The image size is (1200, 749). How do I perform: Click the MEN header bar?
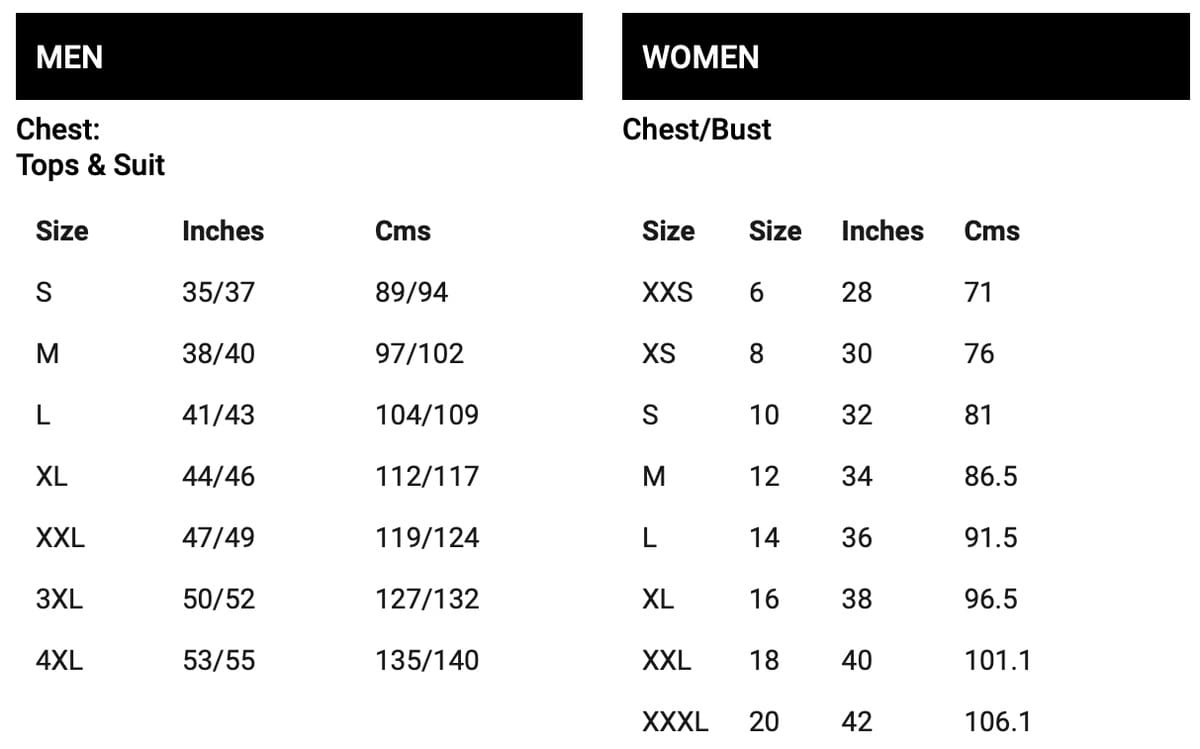click(x=299, y=56)
